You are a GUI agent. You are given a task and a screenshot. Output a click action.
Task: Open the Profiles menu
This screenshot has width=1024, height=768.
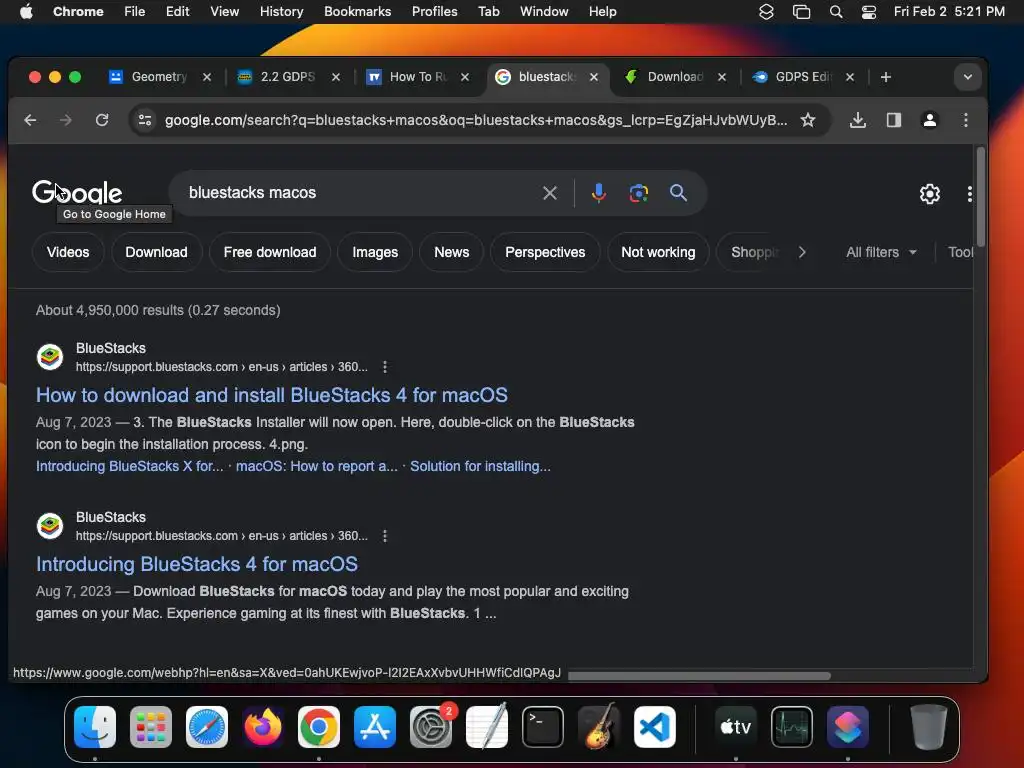pyautogui.click(x=434, y=12)
